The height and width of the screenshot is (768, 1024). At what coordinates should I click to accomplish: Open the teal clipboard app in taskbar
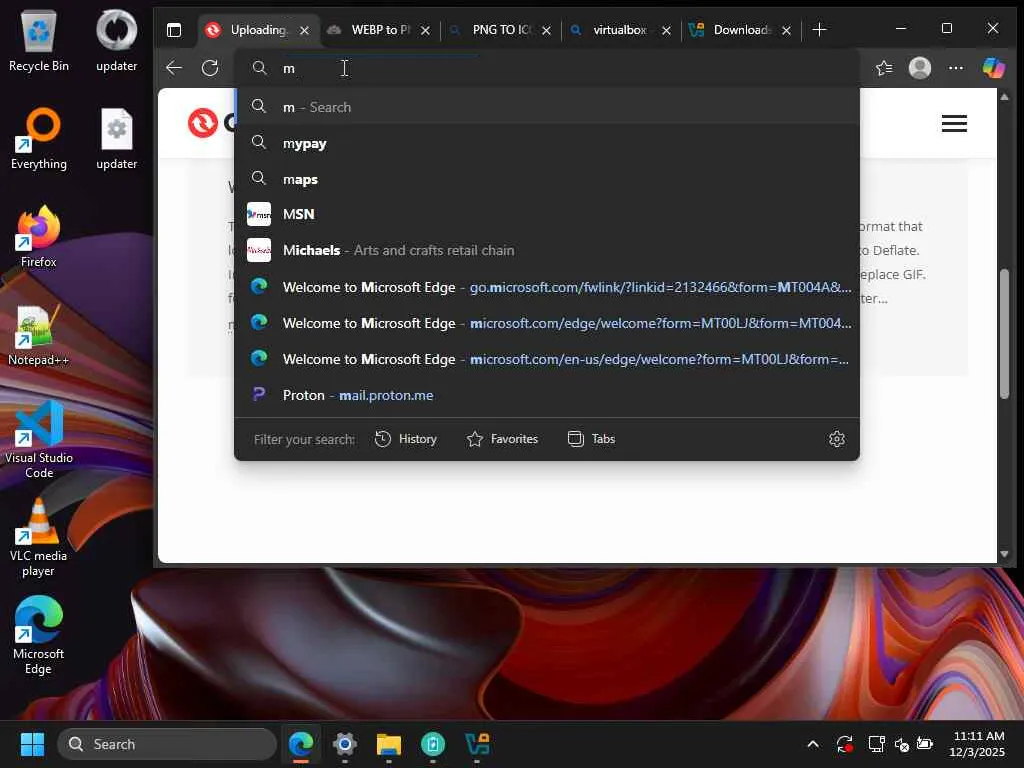pos(433,744)
